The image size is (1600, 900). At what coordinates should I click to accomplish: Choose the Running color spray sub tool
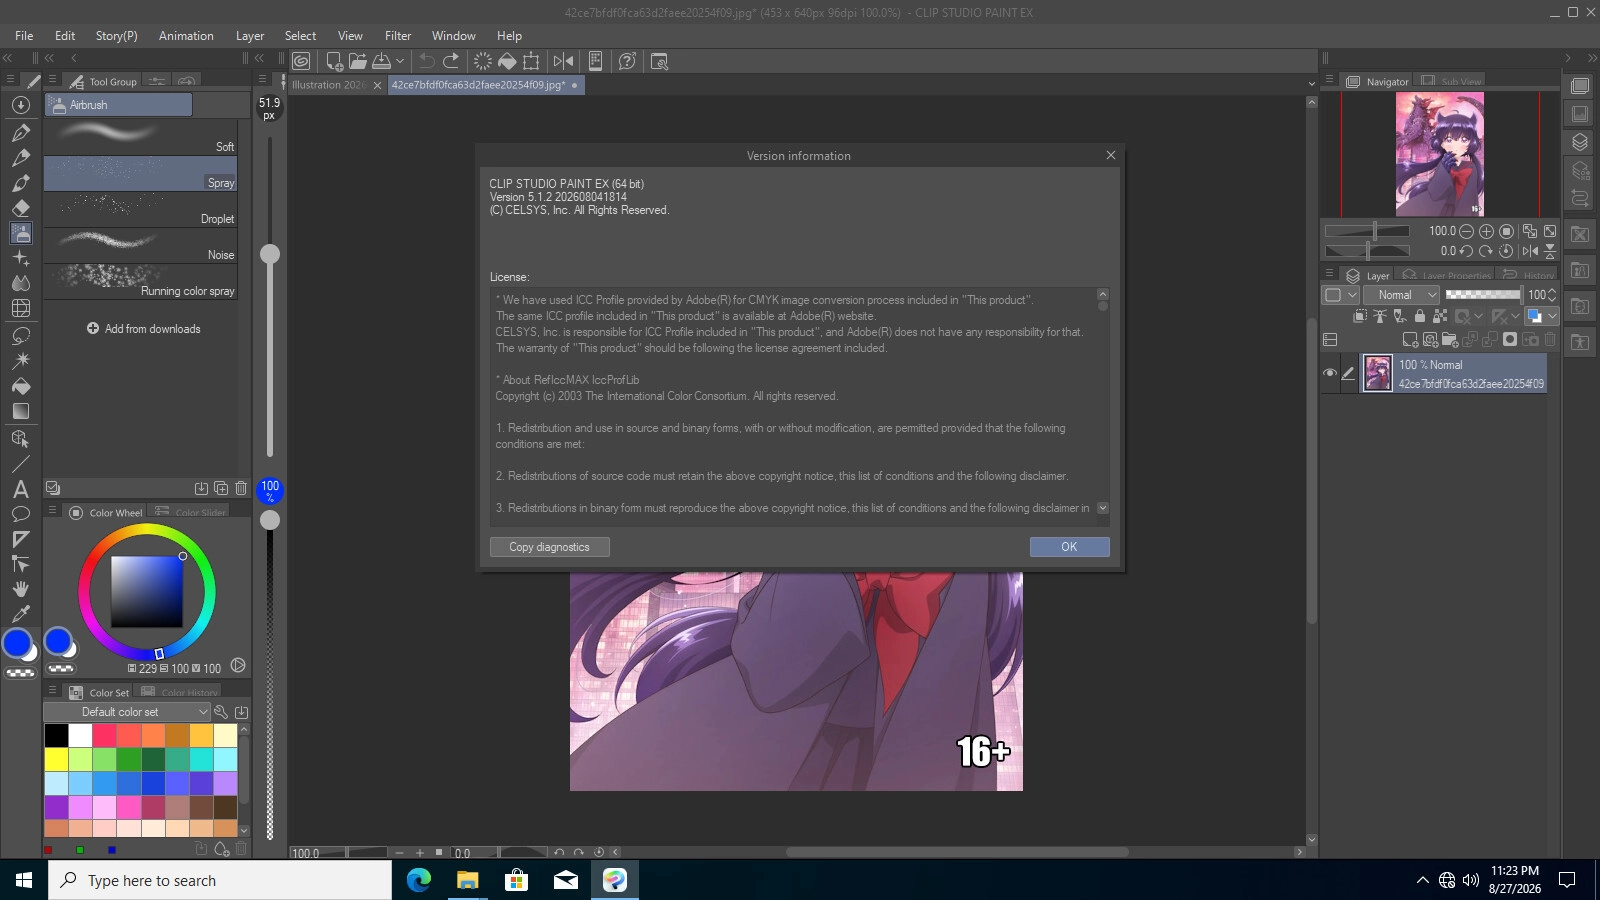coord(141,281)
